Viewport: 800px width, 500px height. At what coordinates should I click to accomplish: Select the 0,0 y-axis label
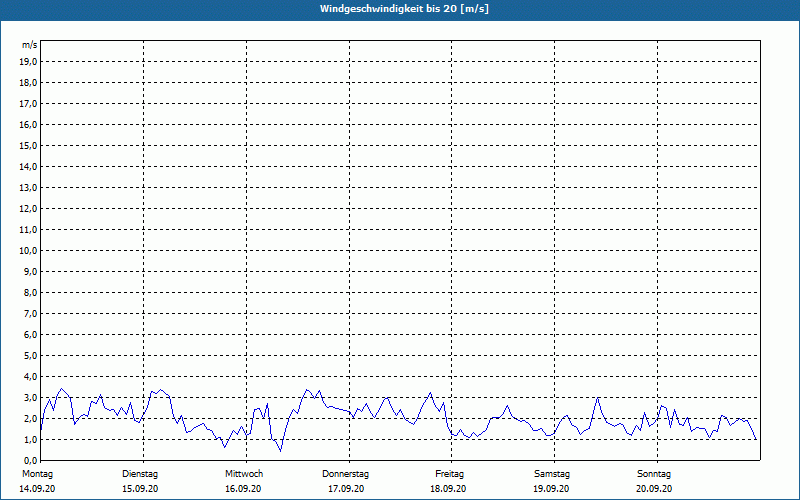pos(30,460)
